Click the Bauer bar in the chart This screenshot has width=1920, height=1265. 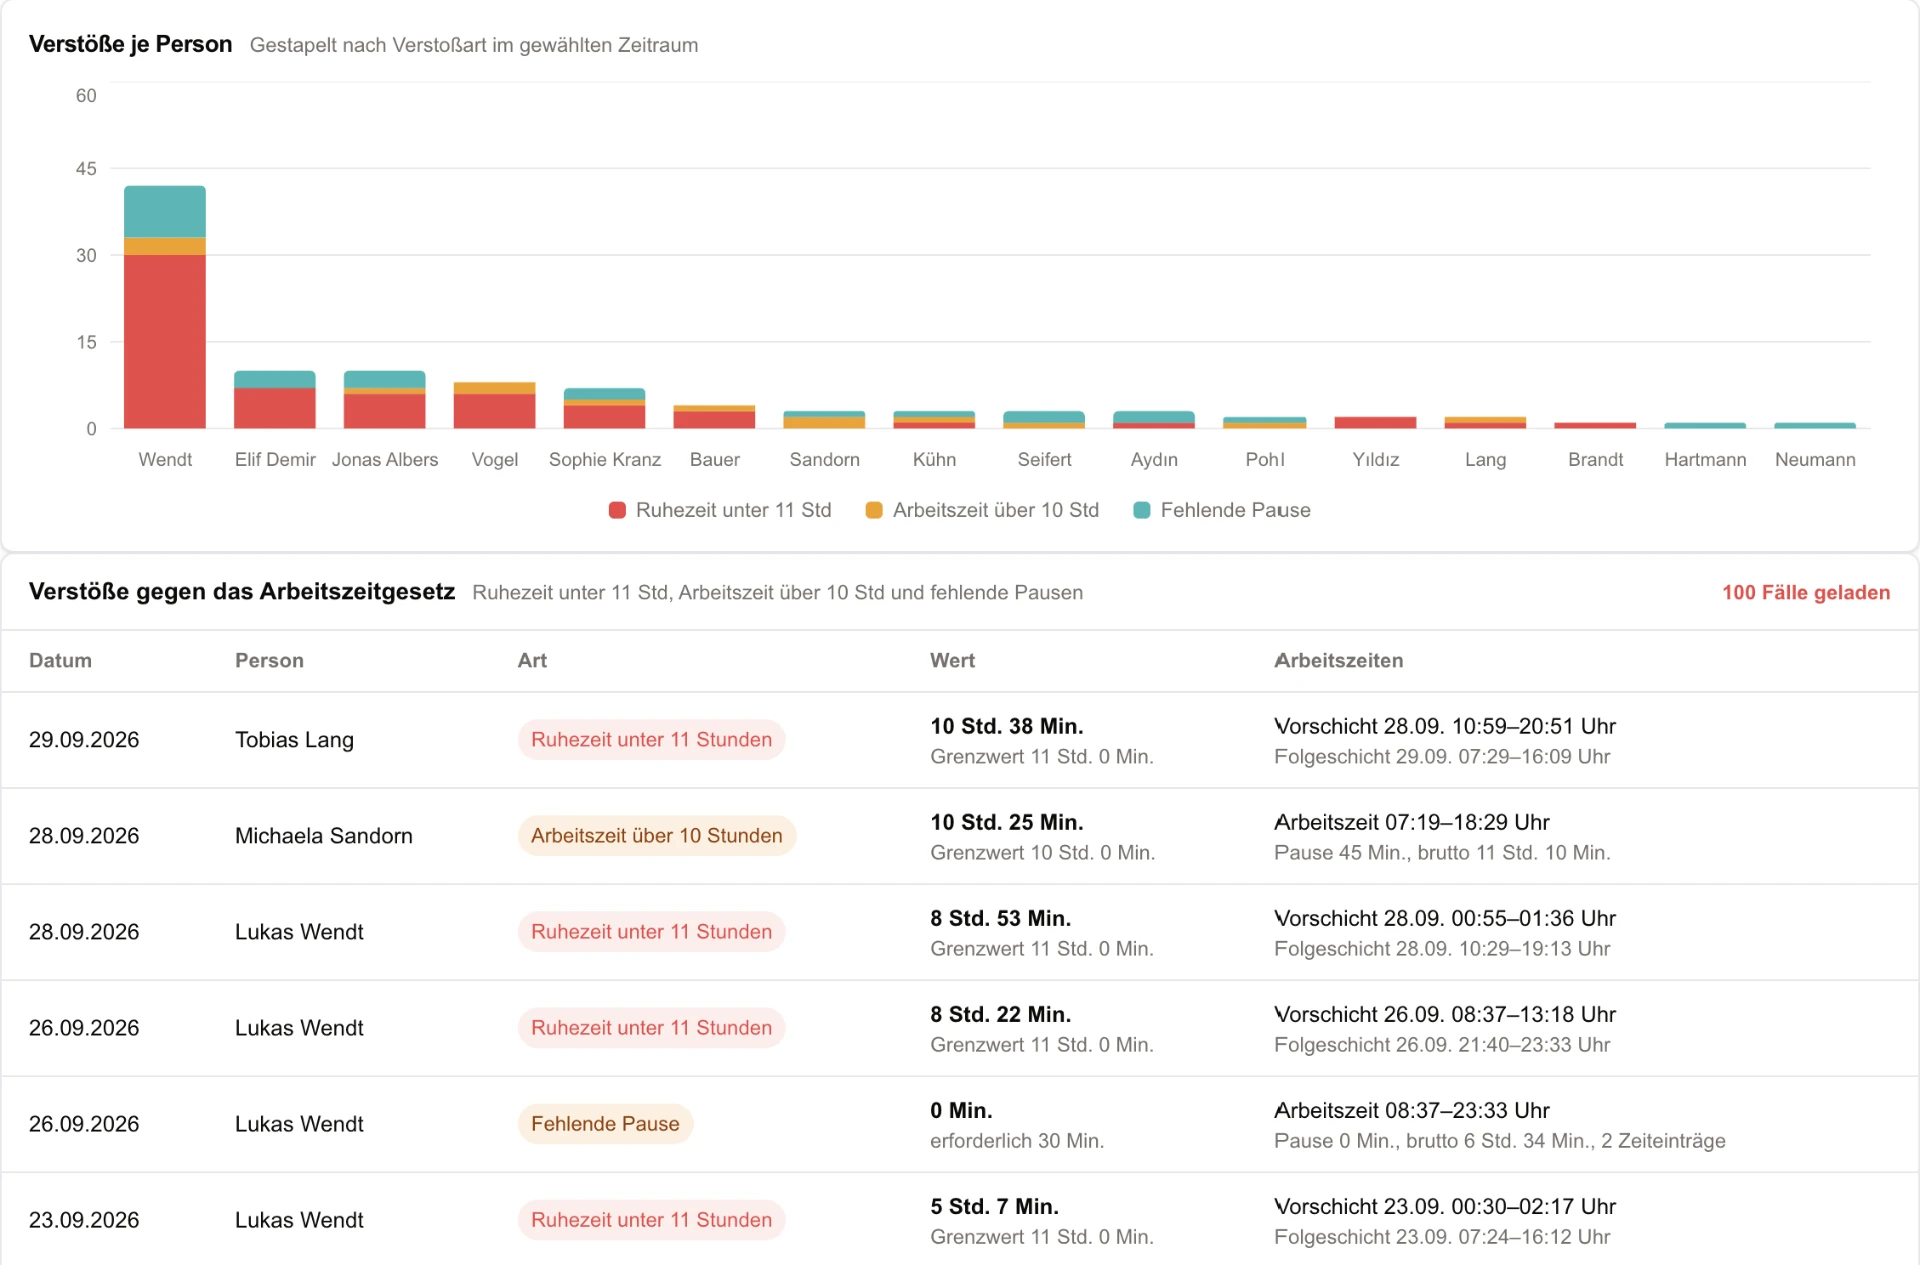point(715,417)
